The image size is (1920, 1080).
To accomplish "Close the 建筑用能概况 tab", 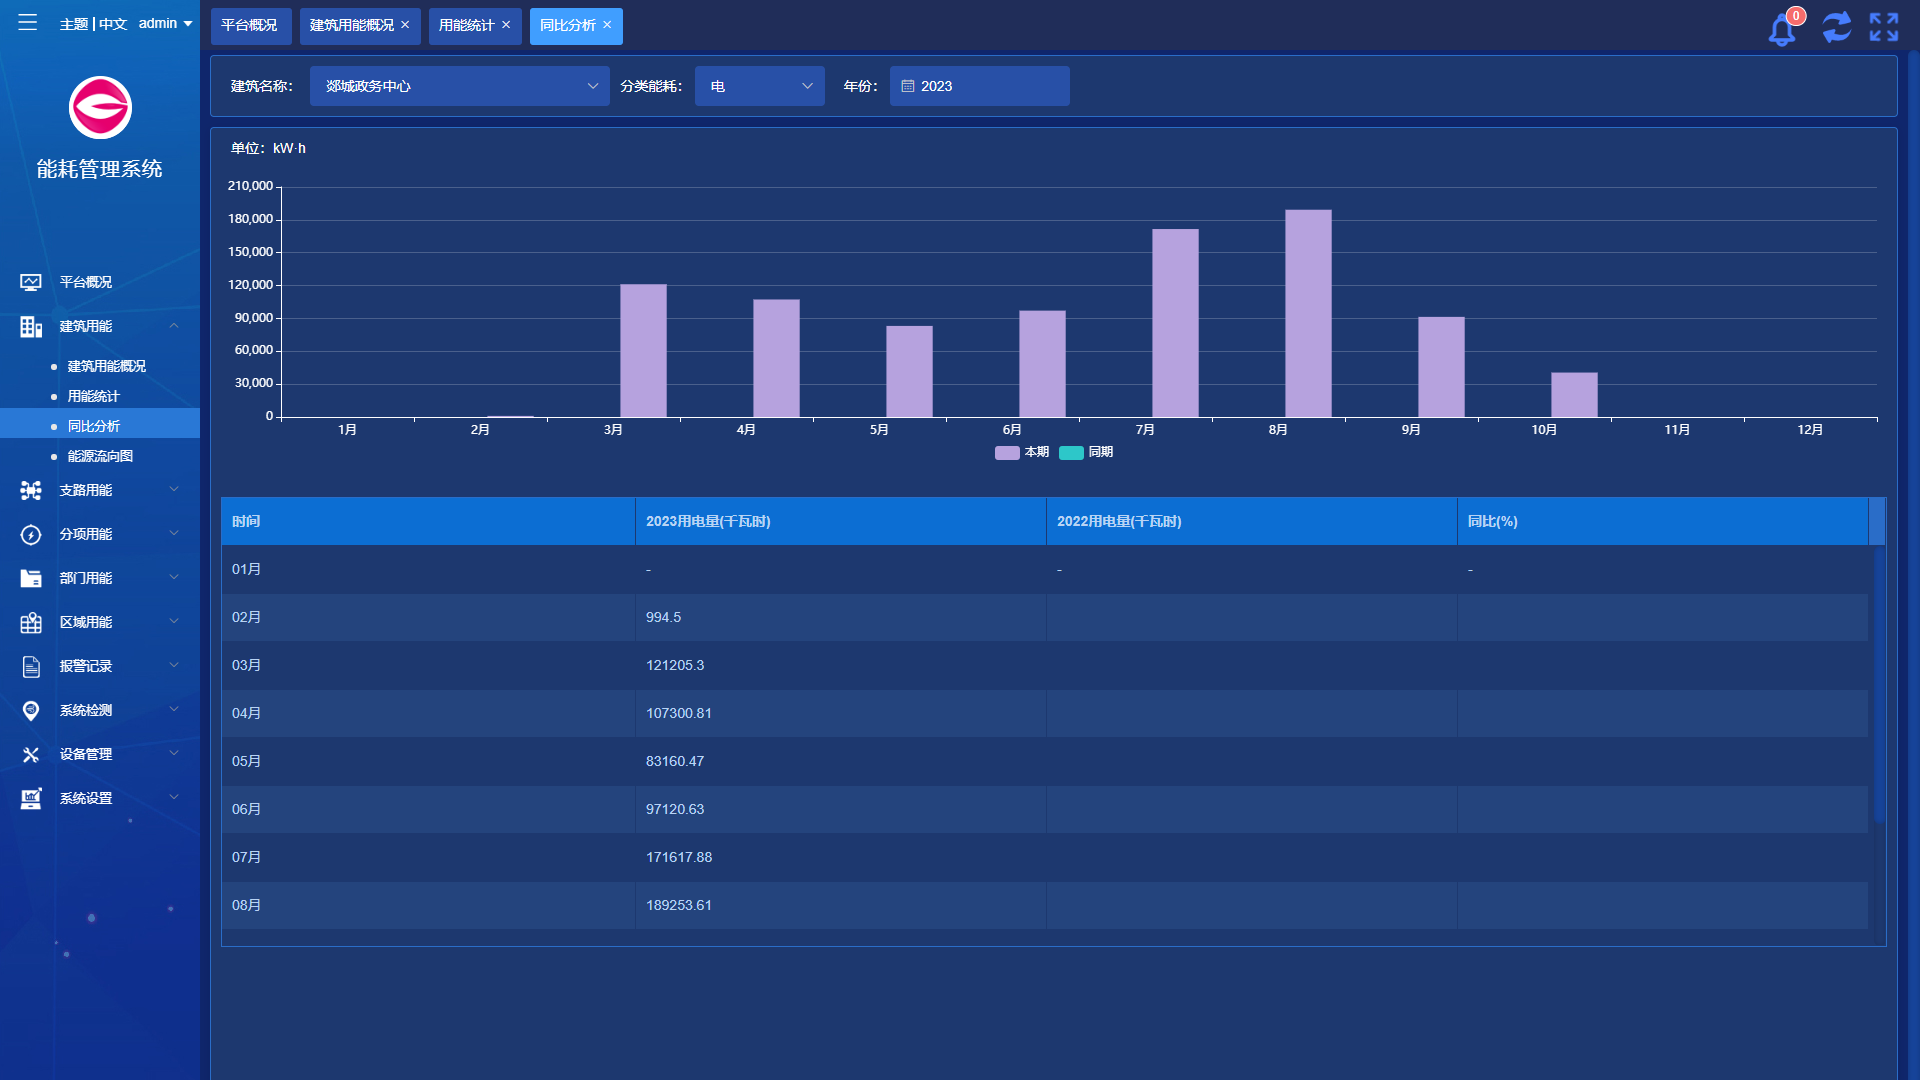I will pyautogui.click(x=405, y=25).
